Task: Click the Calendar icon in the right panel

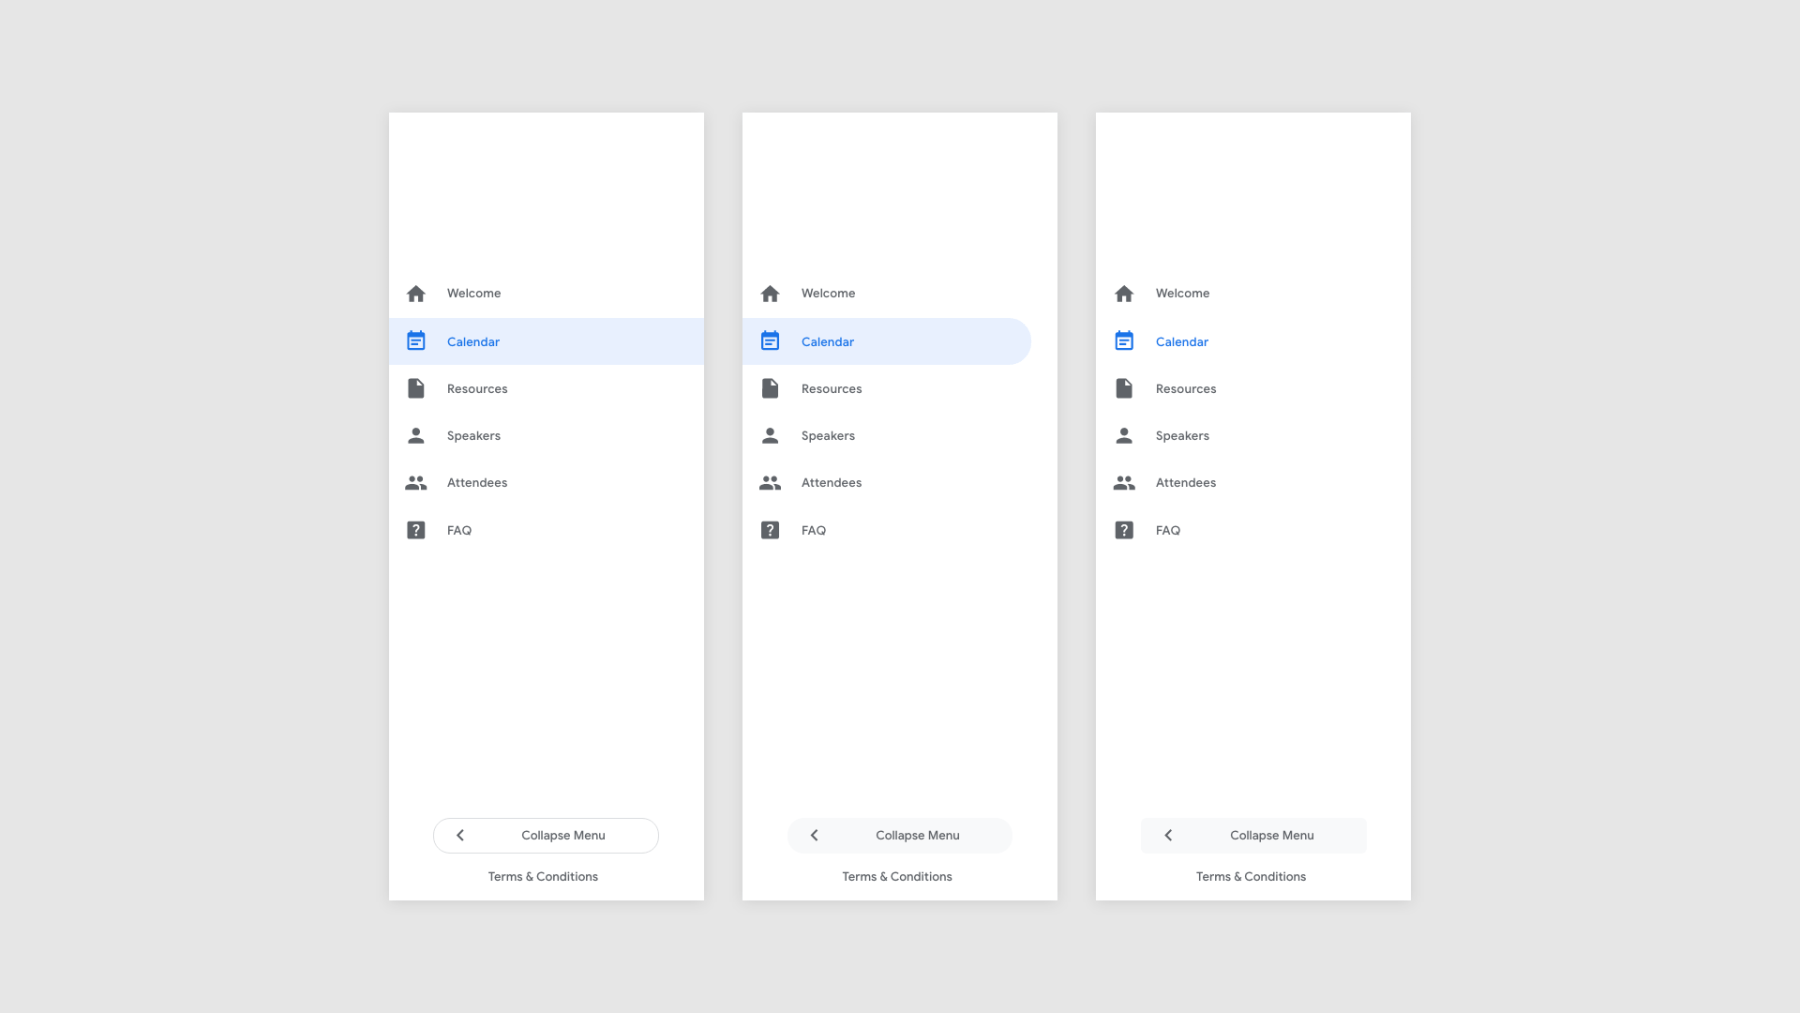Action: 1124,340
